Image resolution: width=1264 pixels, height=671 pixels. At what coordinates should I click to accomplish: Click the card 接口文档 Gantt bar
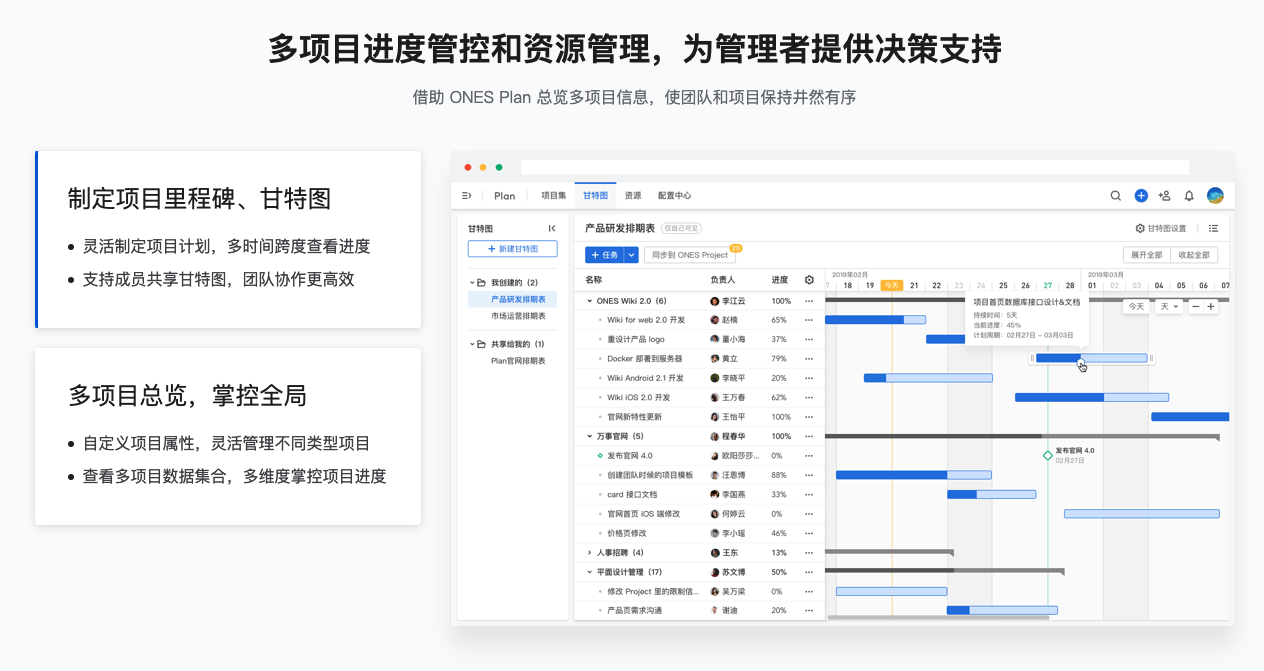991,494
